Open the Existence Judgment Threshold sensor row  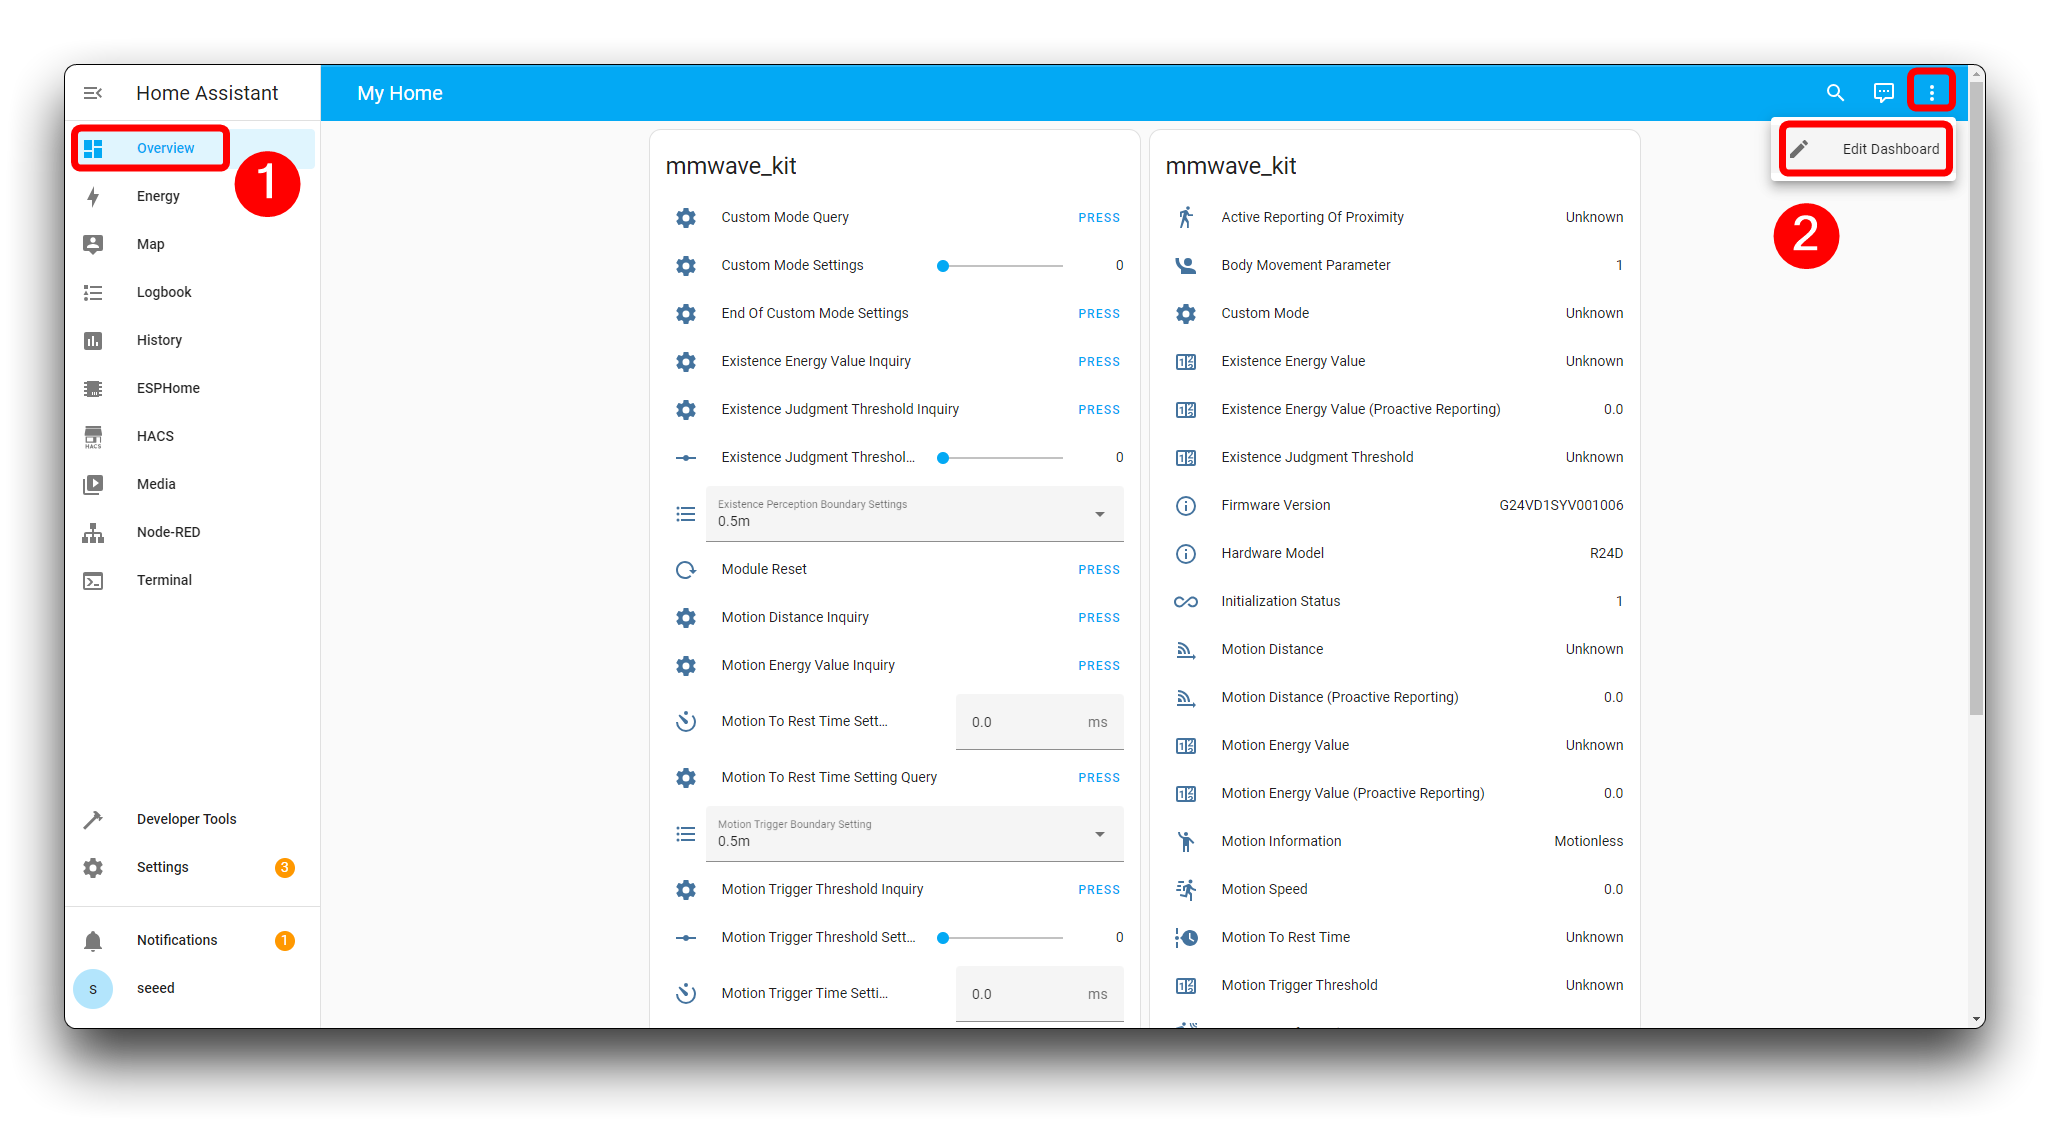coord(1395,457)
